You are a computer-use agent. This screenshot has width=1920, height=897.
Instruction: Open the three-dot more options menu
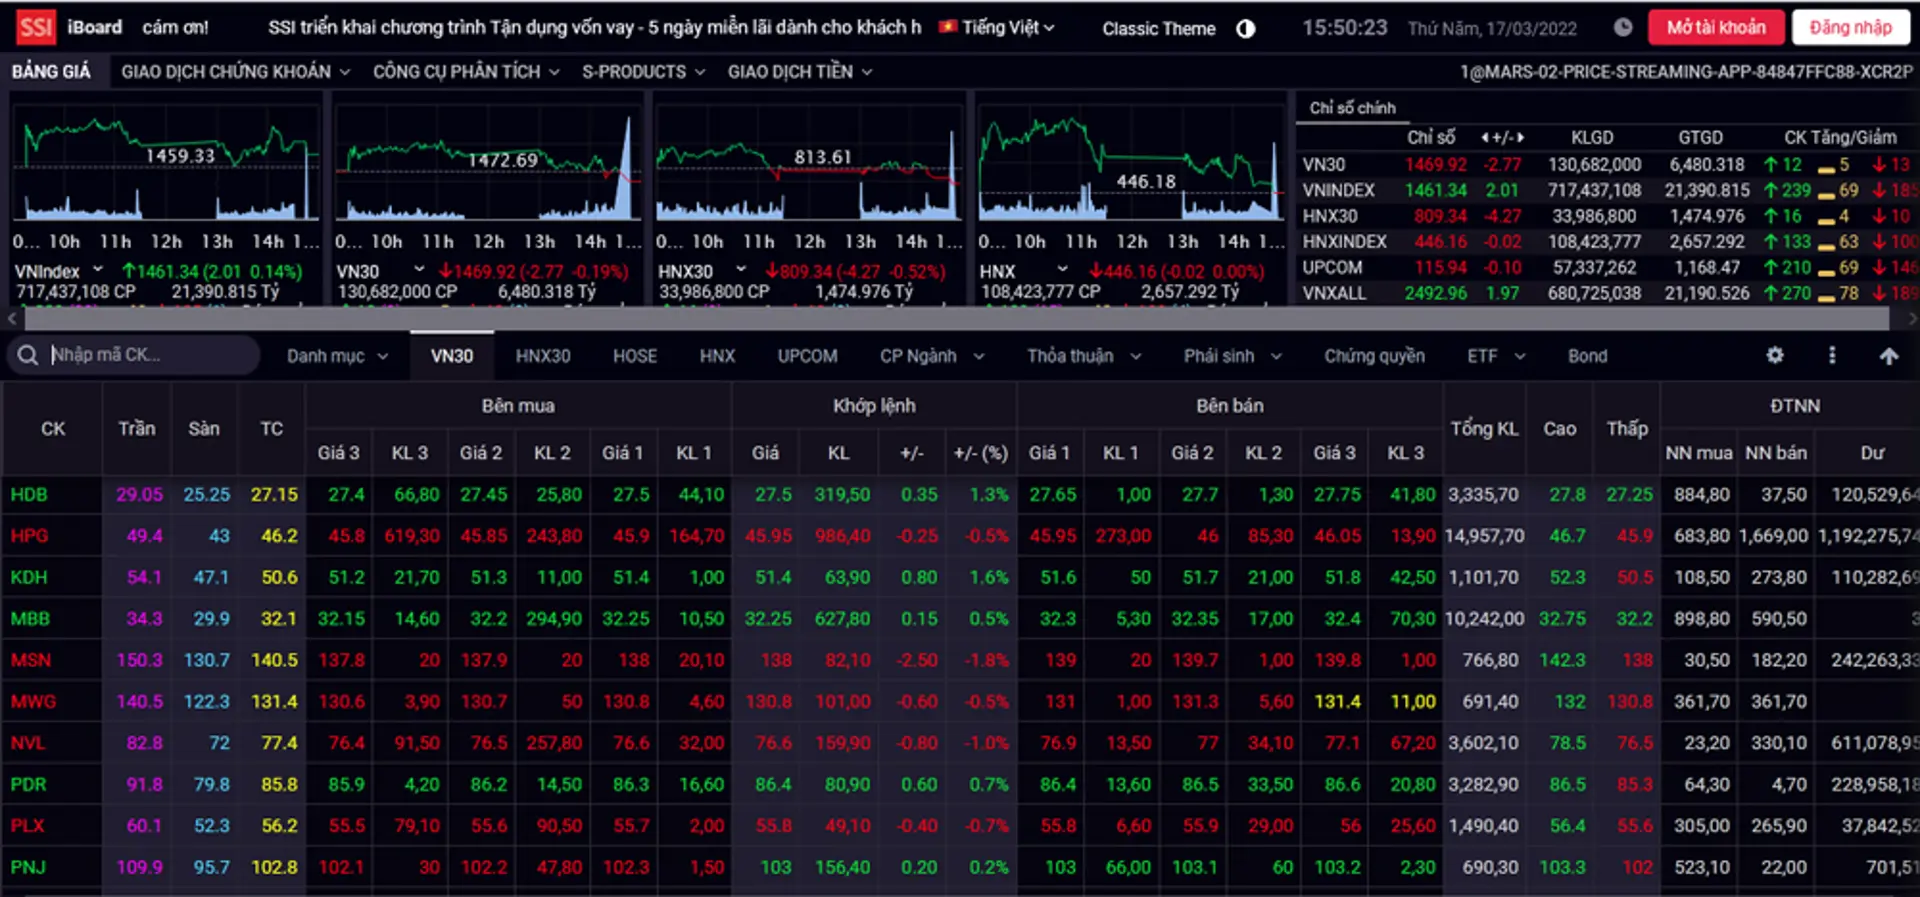click(1832, 355)
